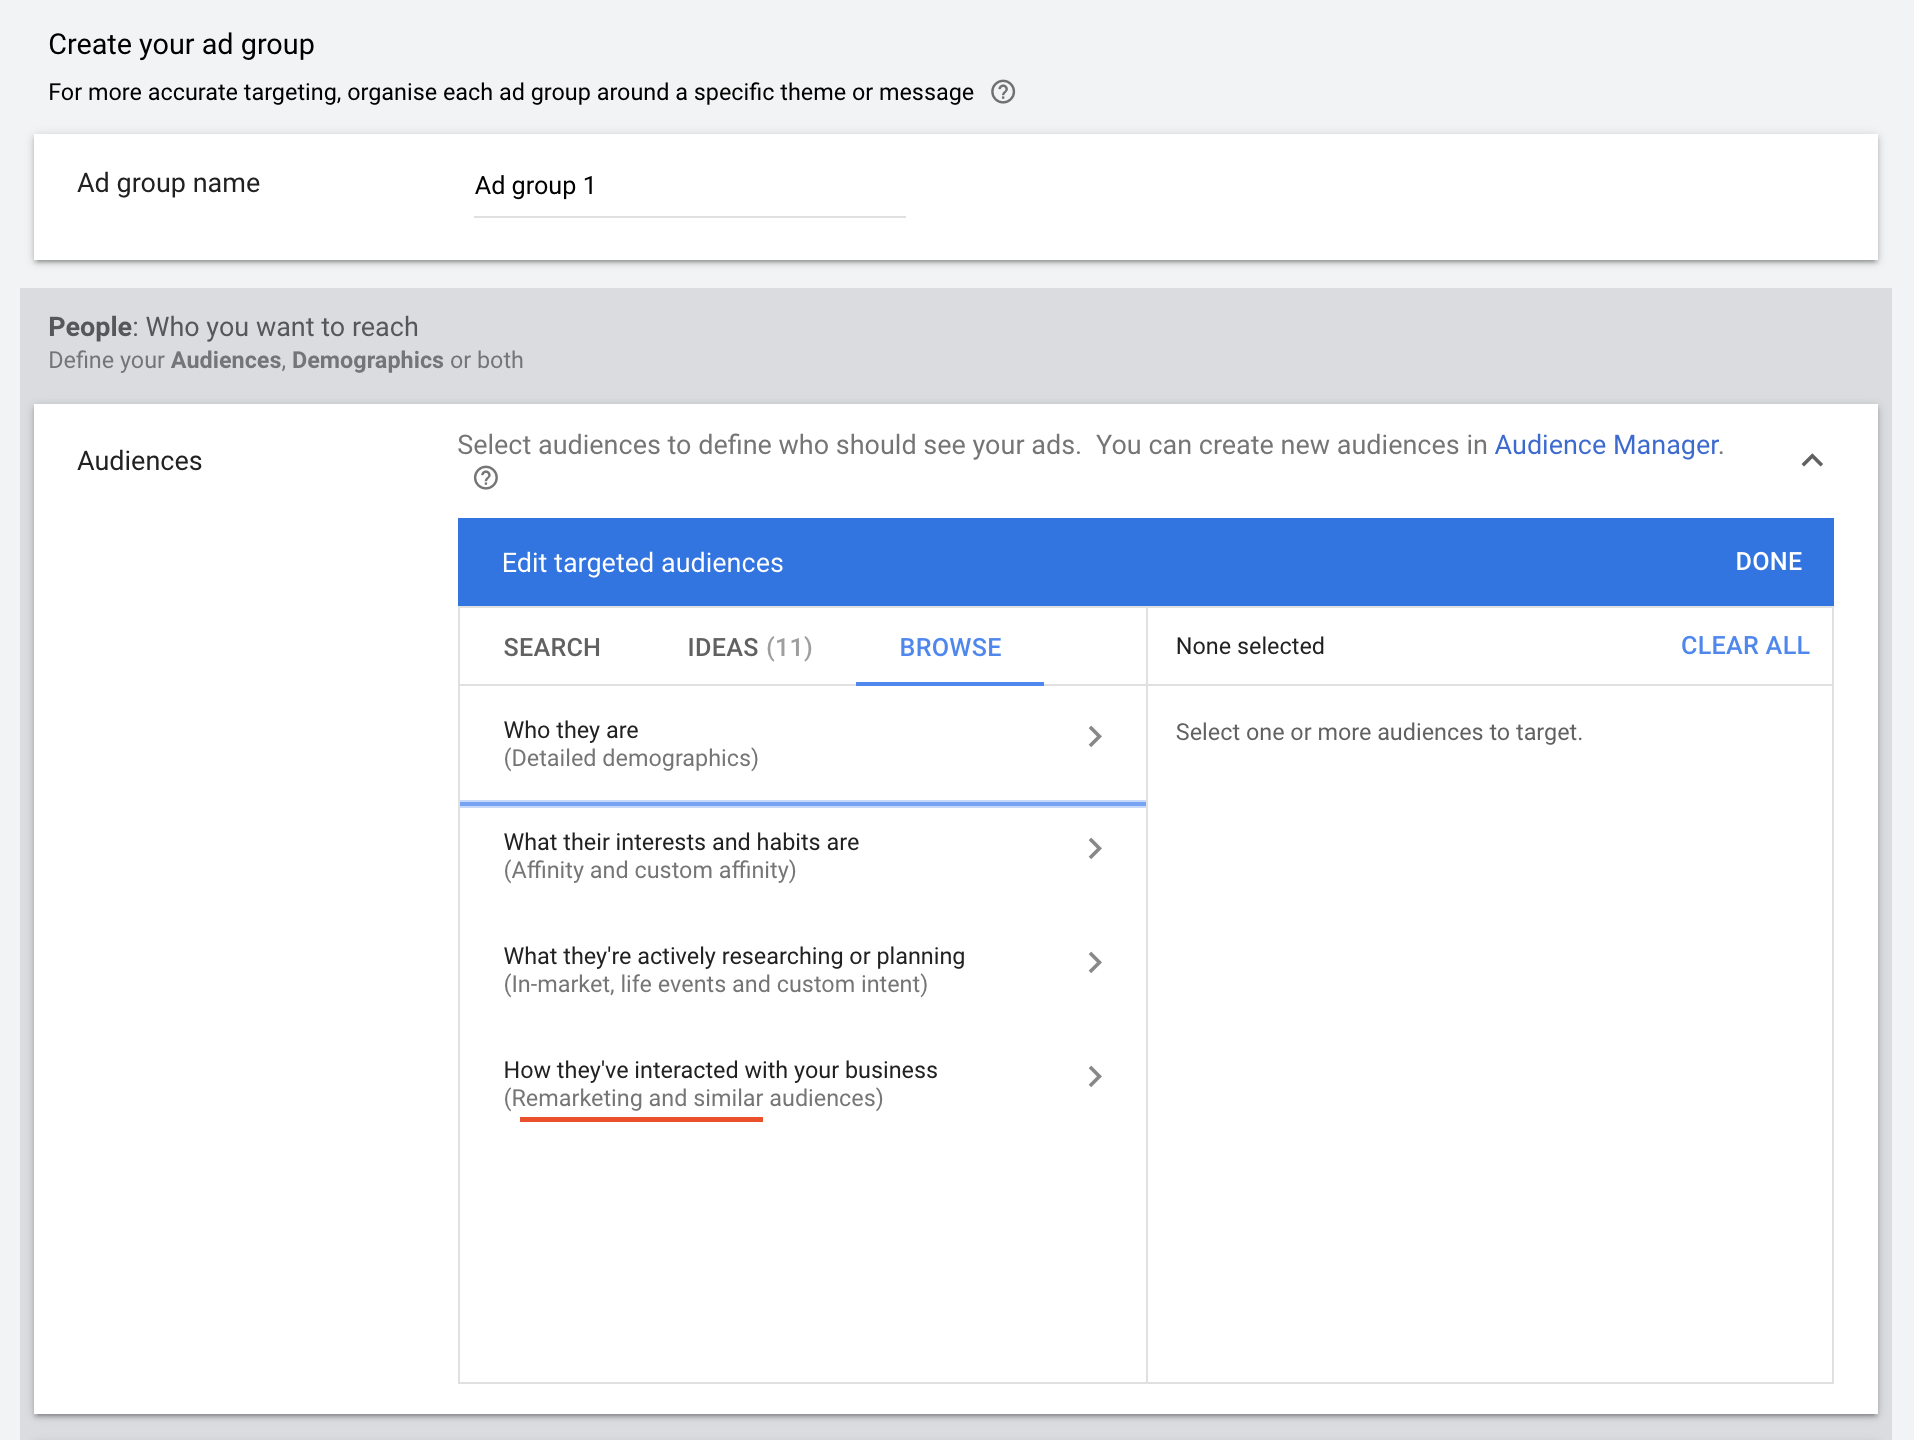
Task: Open the IDEAS (11) tab
Action: pos(748,647)
